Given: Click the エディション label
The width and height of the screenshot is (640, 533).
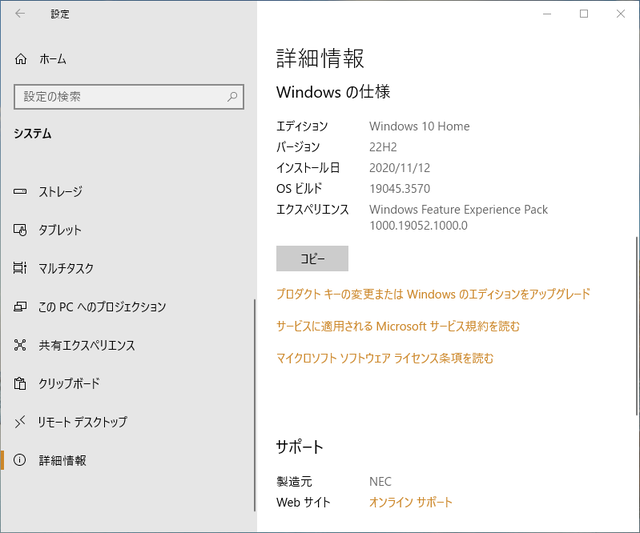Looking at the screenshot, I should 302,126.
